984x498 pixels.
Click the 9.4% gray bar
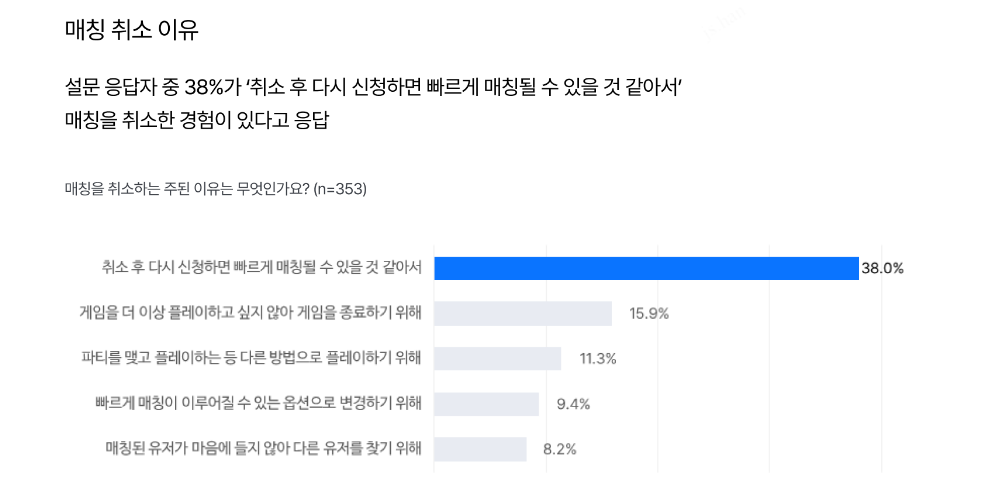tap(486, 404)
